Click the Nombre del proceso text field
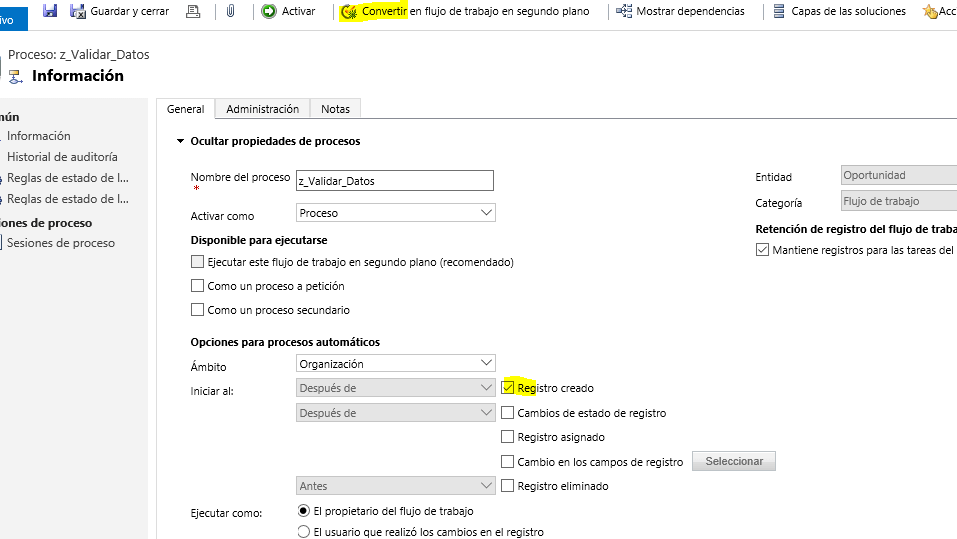Image resolution: width=957 pixels, height=539 pixels. pyautogui.click(x=394, y=181)
